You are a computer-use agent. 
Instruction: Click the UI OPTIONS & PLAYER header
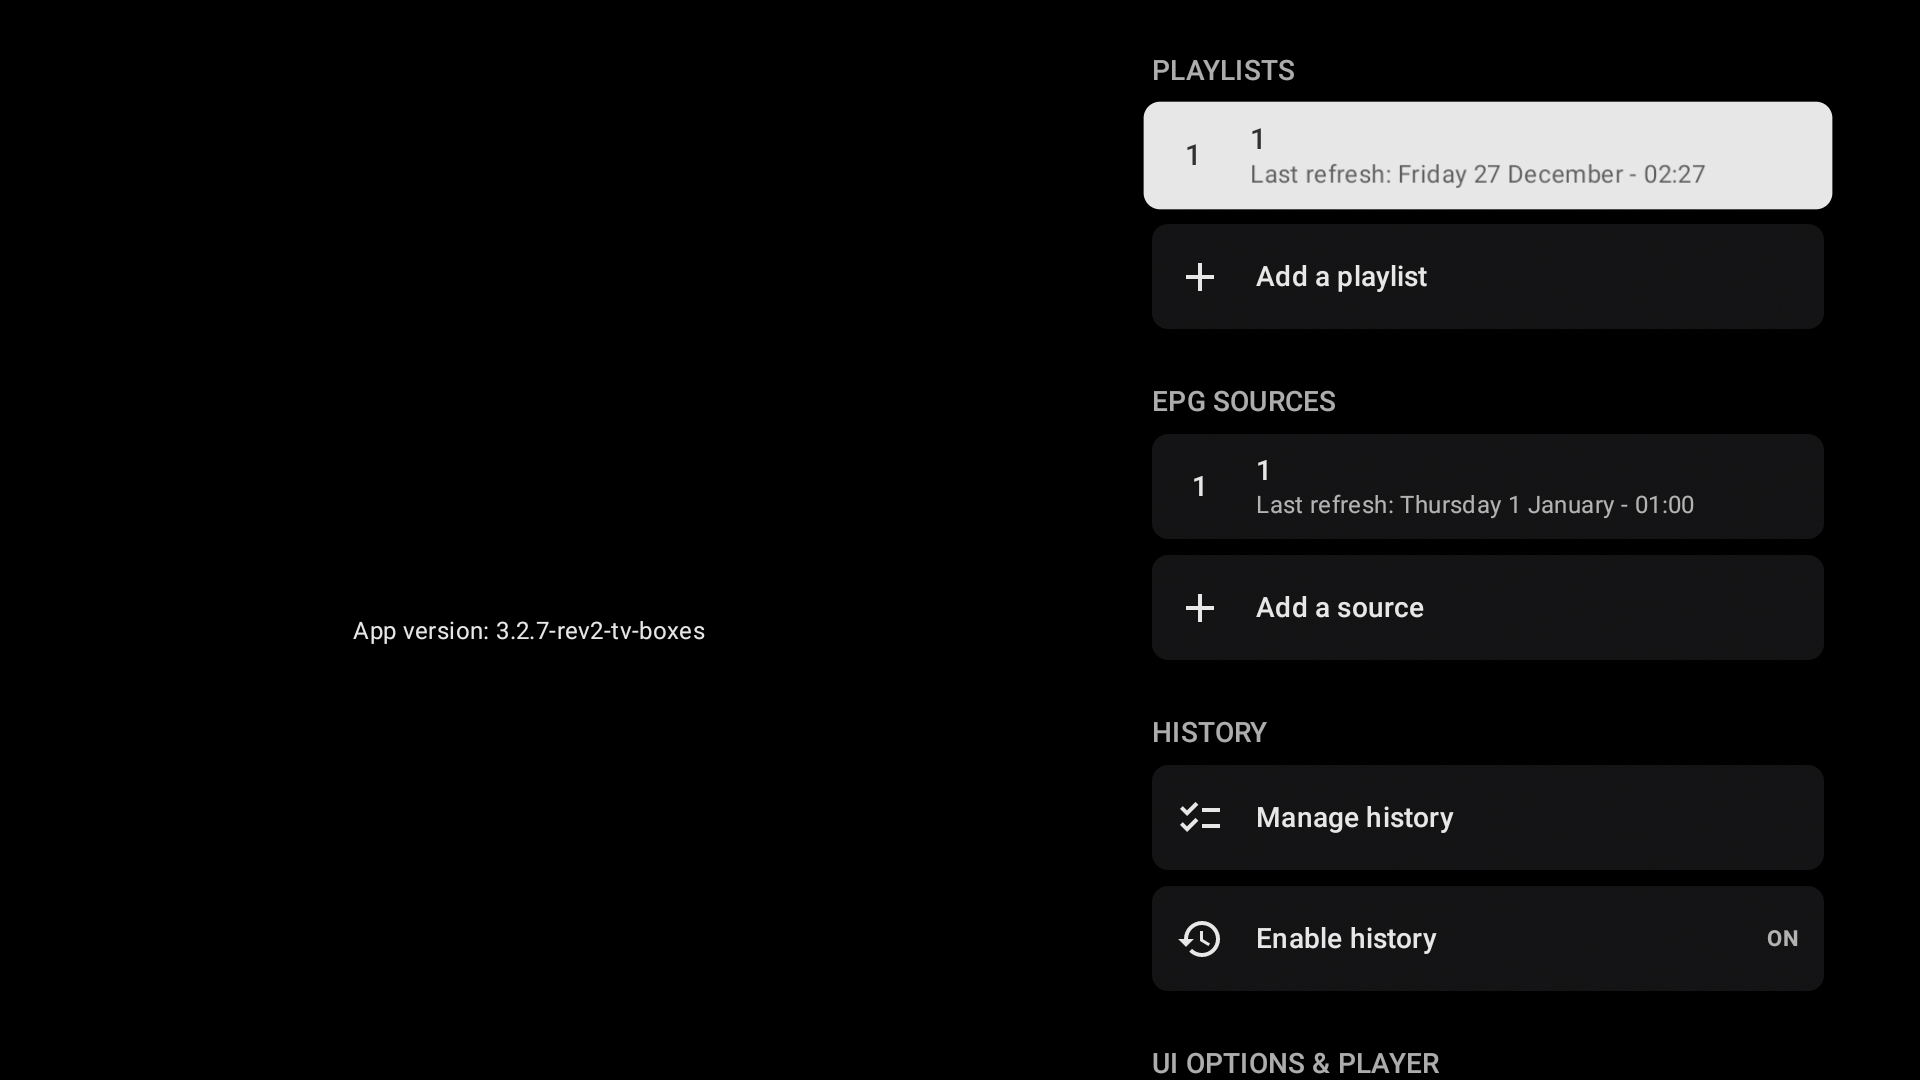1295,1063
